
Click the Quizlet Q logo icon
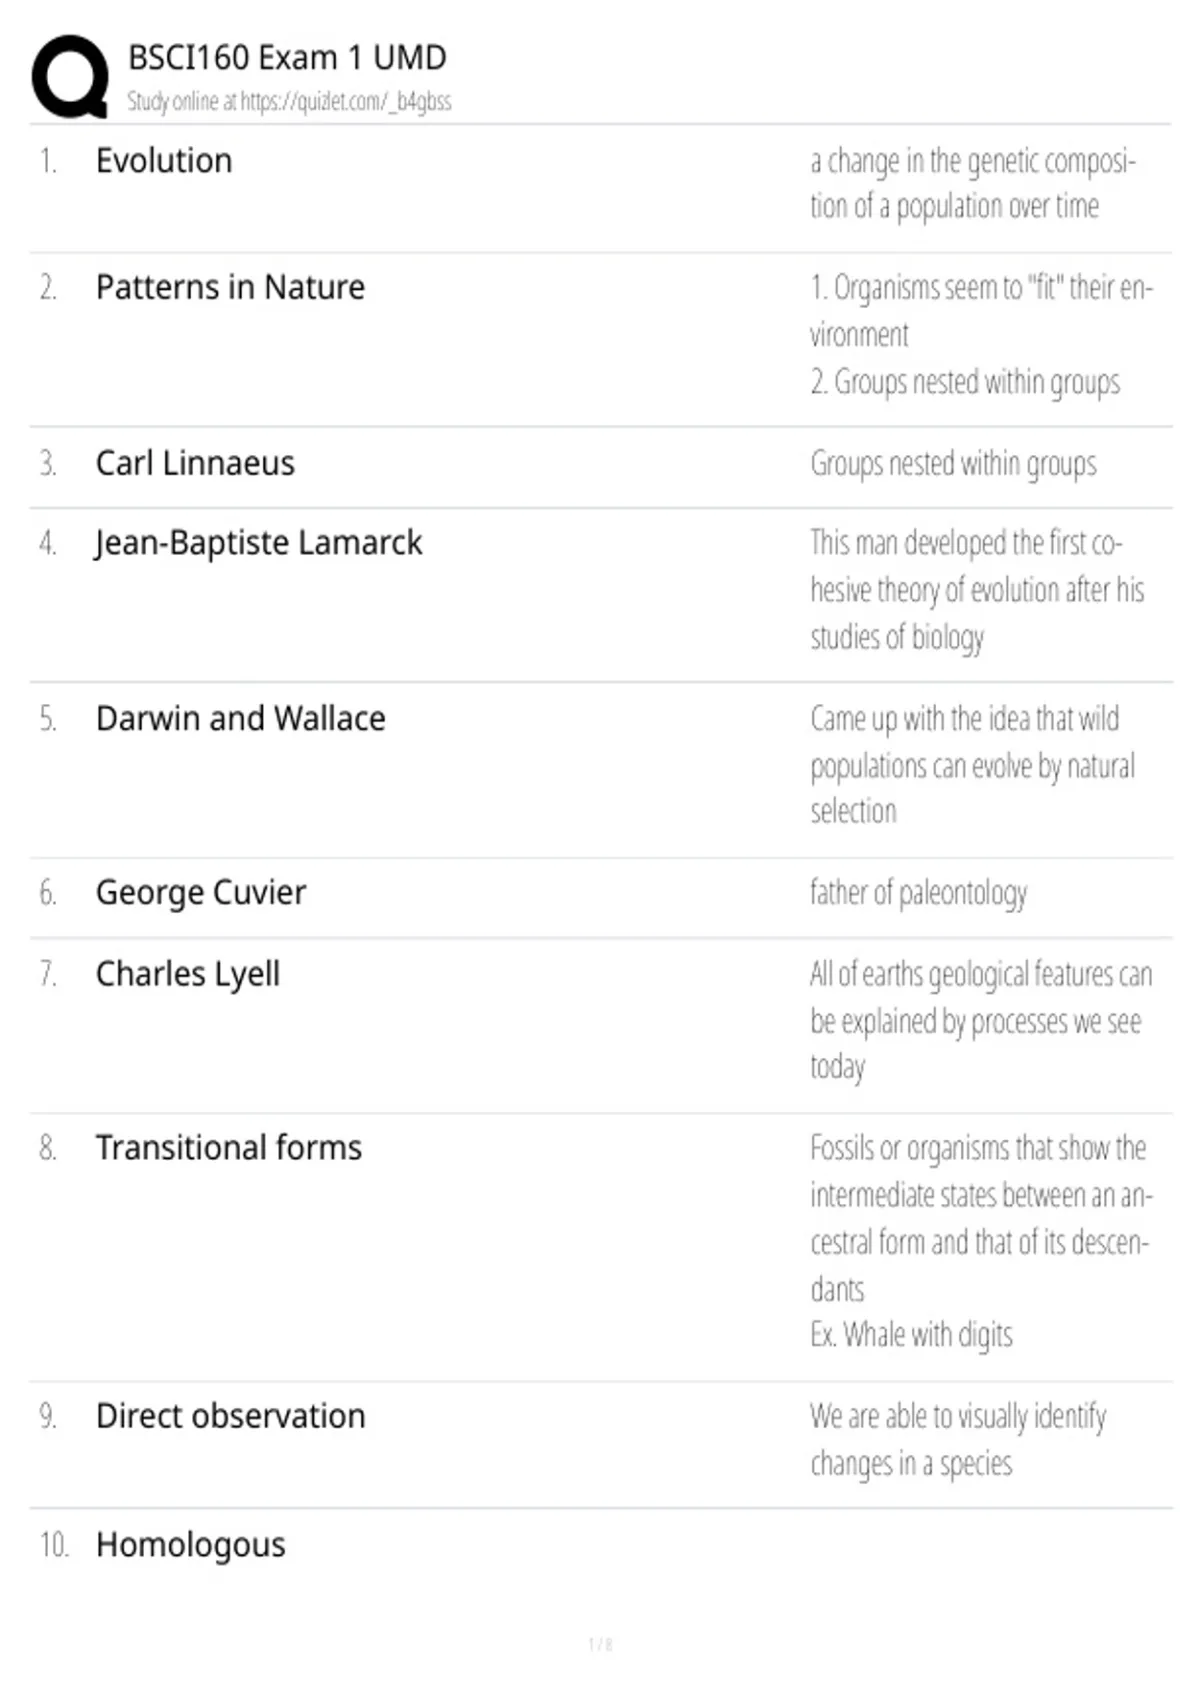(x=70, y=77)
